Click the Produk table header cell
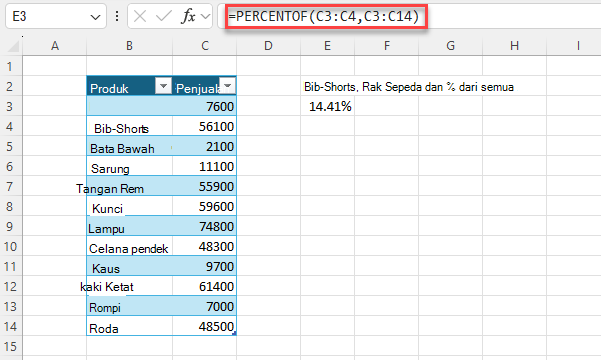 click(130, 86)
